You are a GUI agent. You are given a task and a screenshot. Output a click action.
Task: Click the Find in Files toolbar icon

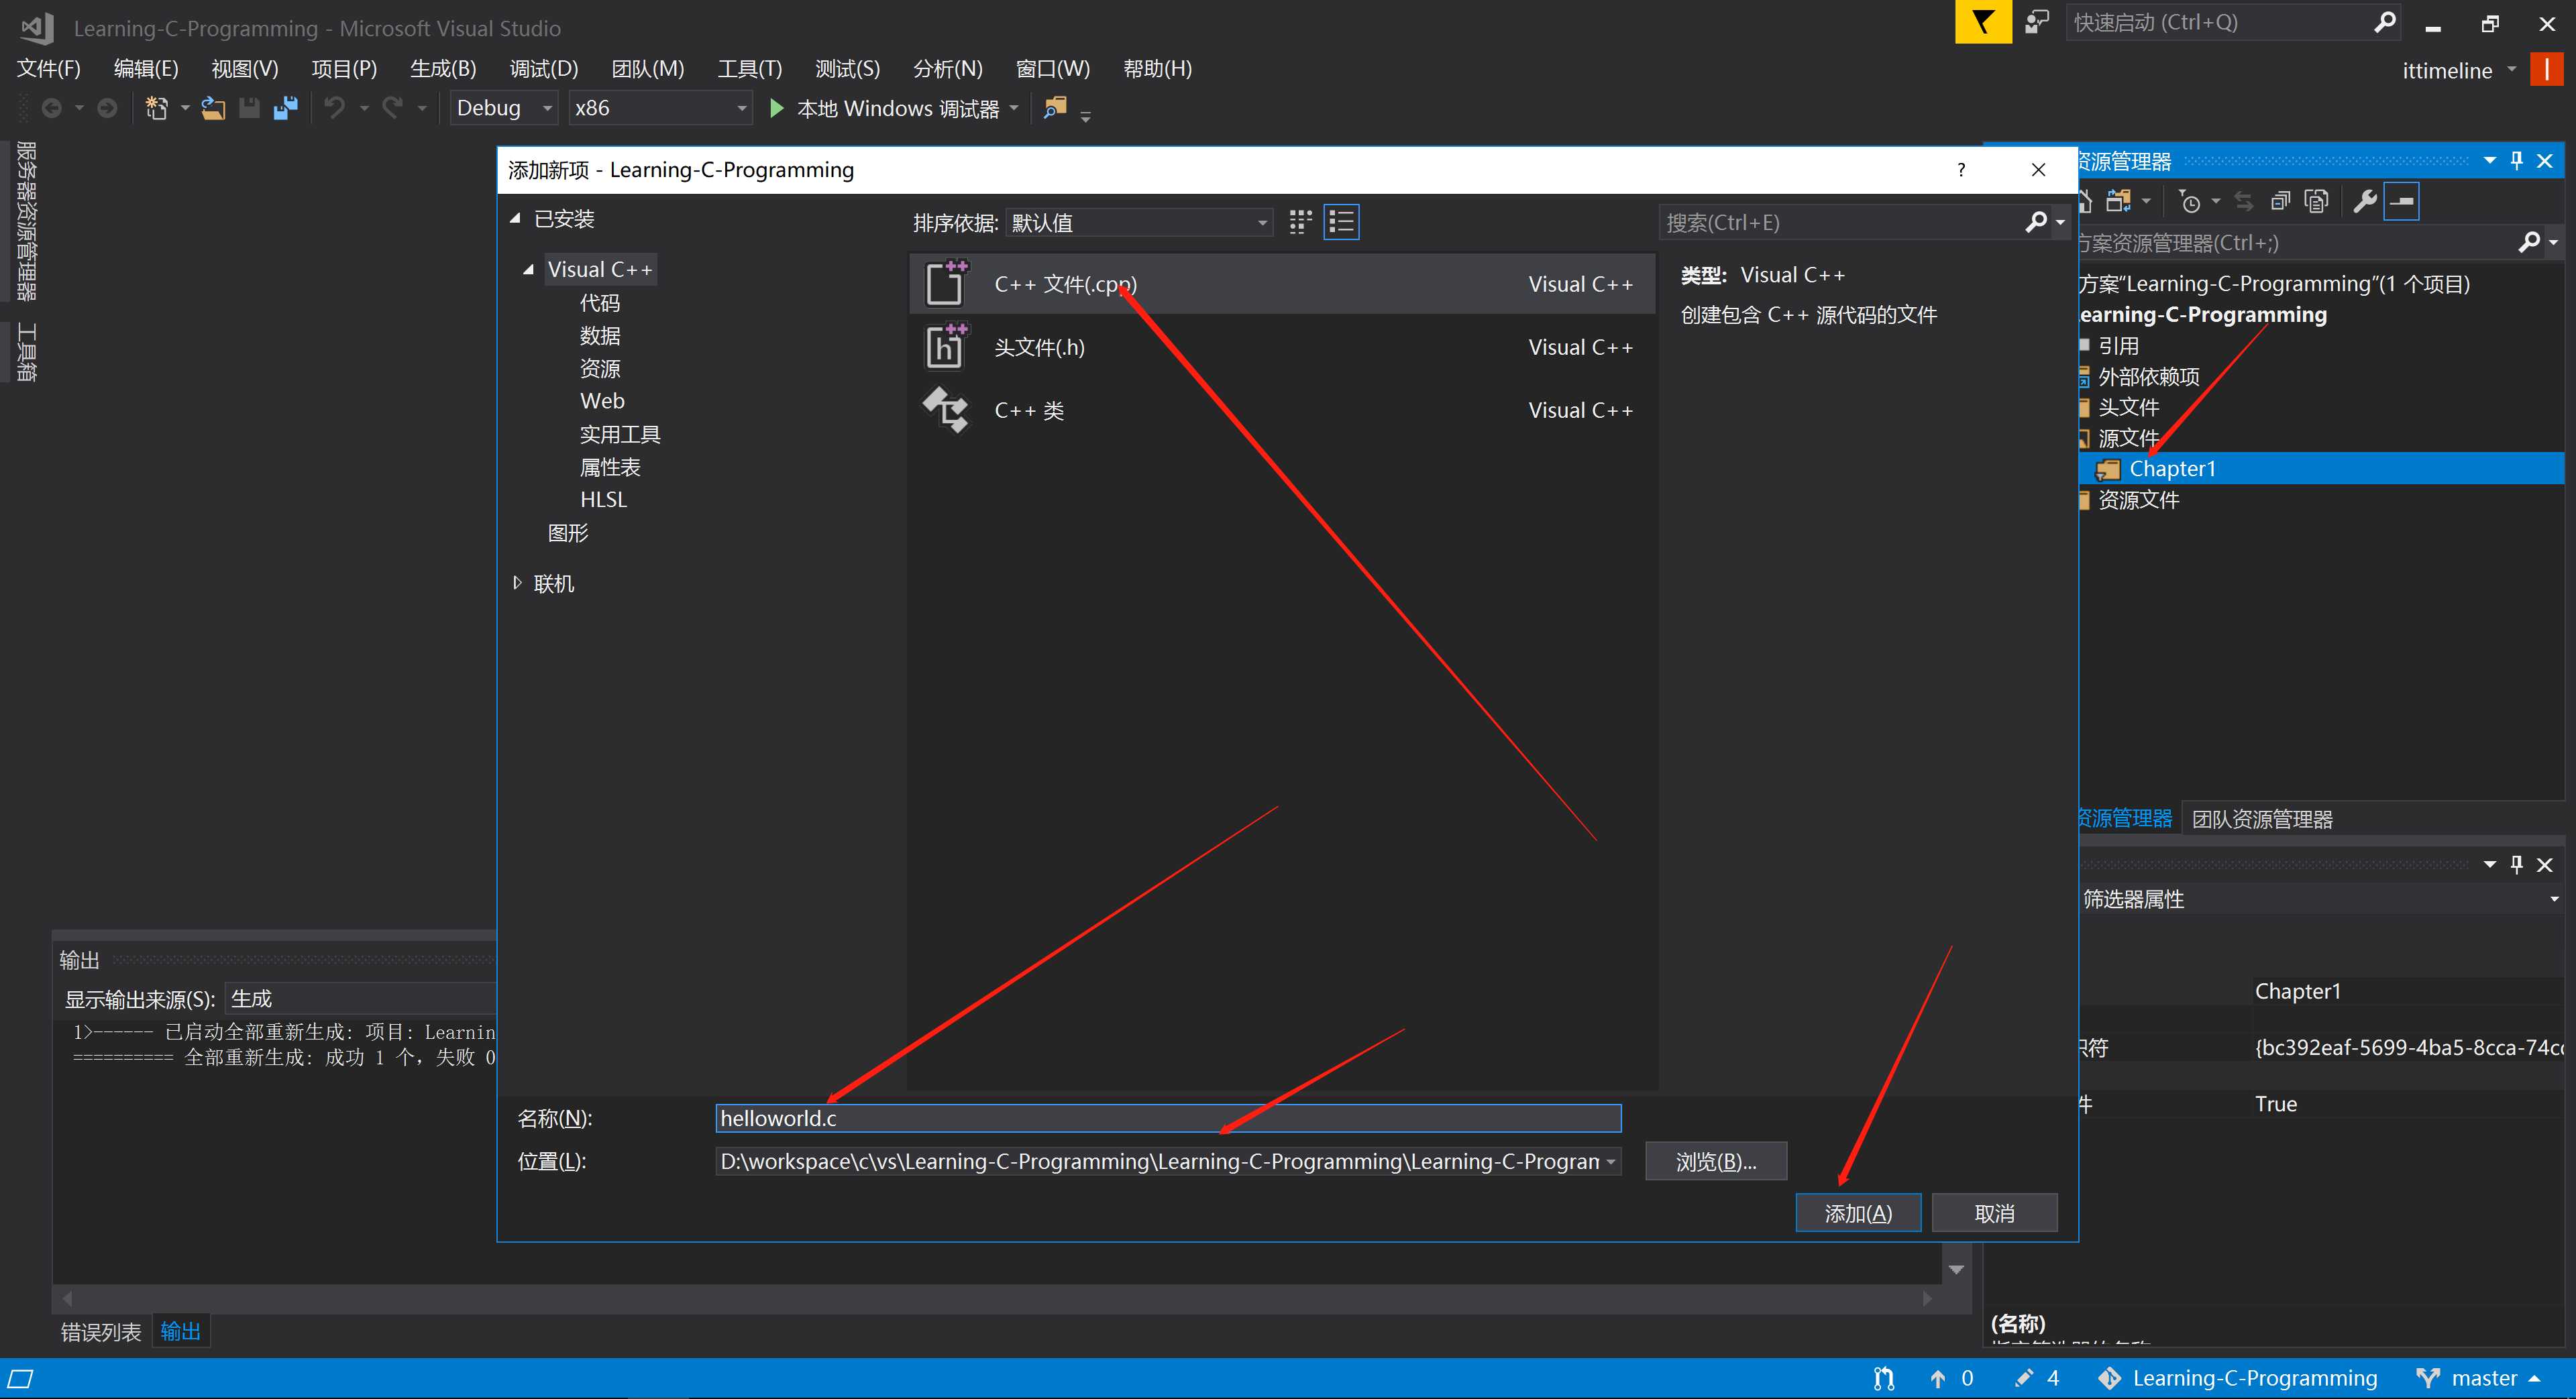(x=1055, y=107)
